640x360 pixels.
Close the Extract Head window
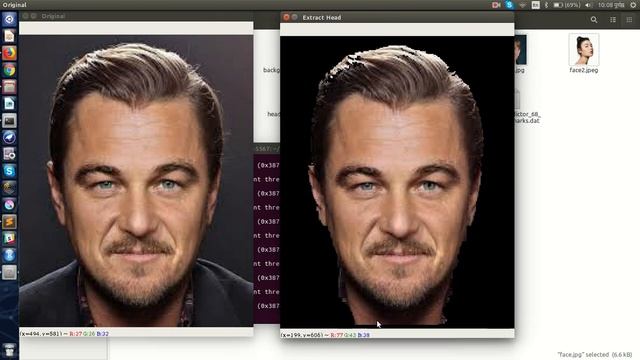tap(286, 17)
